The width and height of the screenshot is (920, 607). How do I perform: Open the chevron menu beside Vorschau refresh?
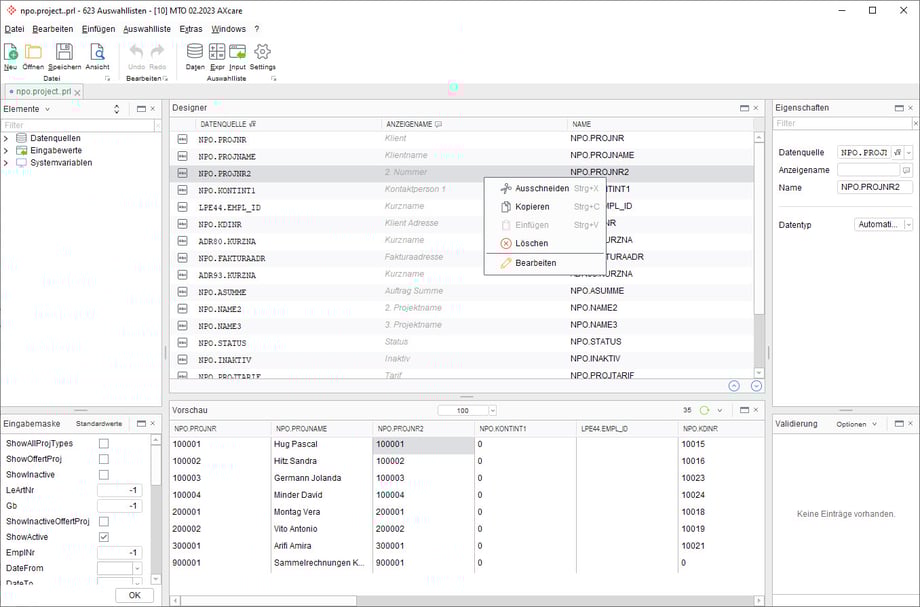coord(720,411)
